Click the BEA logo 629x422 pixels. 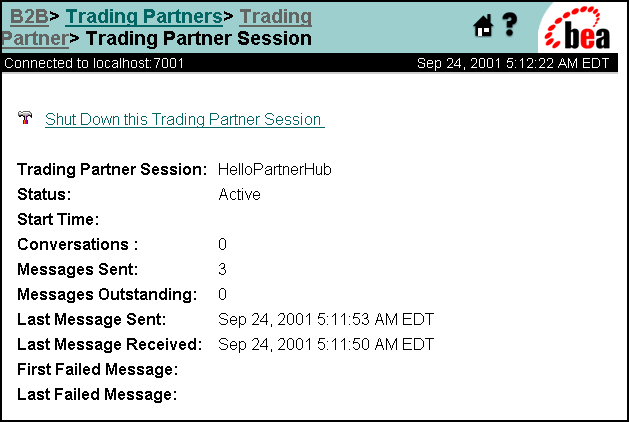577,28
